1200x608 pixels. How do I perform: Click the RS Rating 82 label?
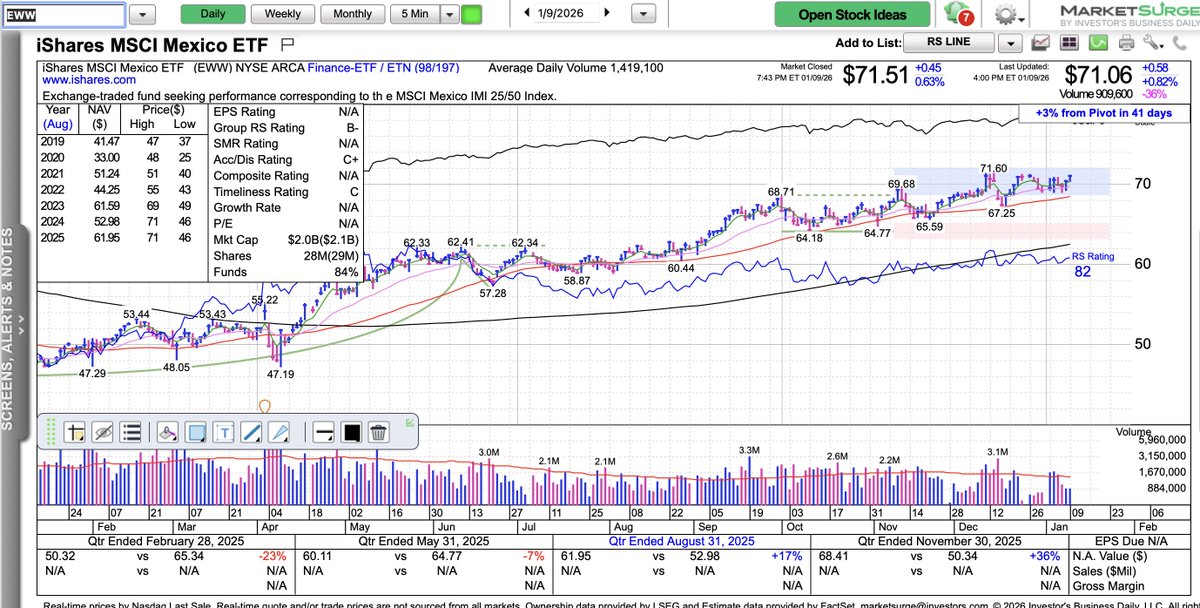[1093, 264]
